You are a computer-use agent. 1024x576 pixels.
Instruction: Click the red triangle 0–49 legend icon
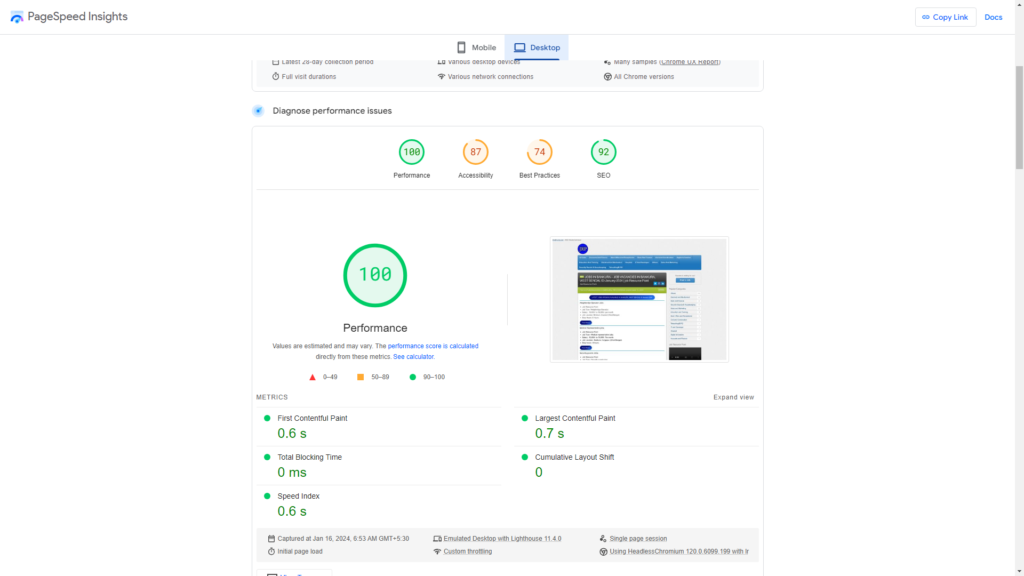click(312, 377)
